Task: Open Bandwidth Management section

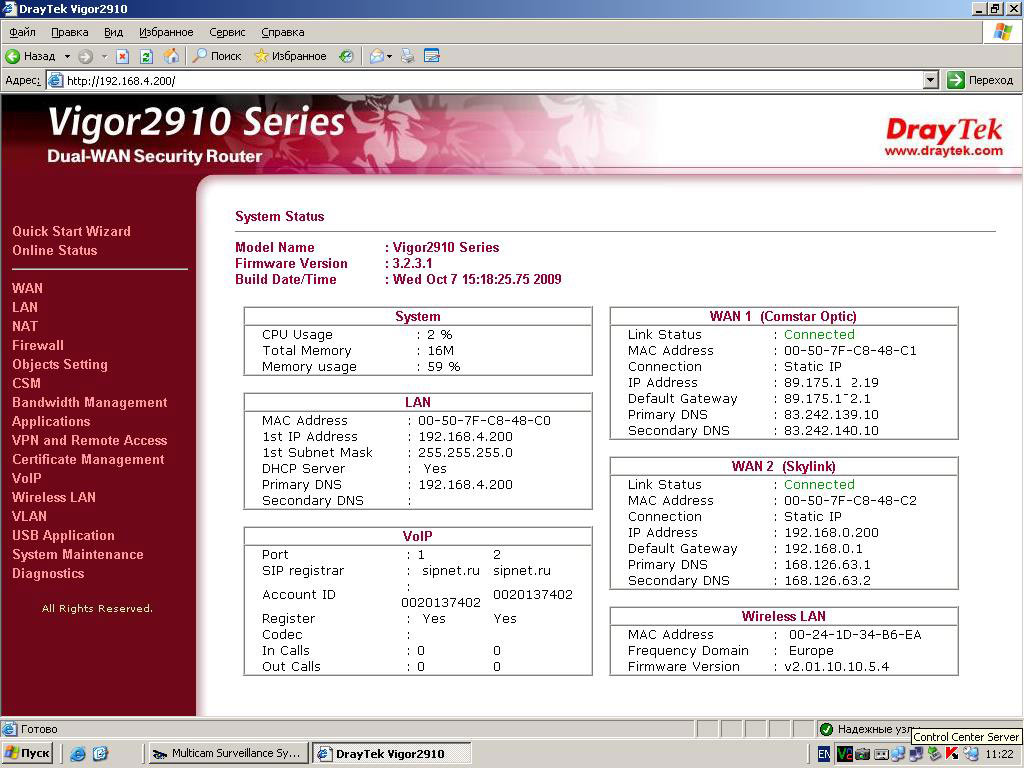Action: pos(89,402)
